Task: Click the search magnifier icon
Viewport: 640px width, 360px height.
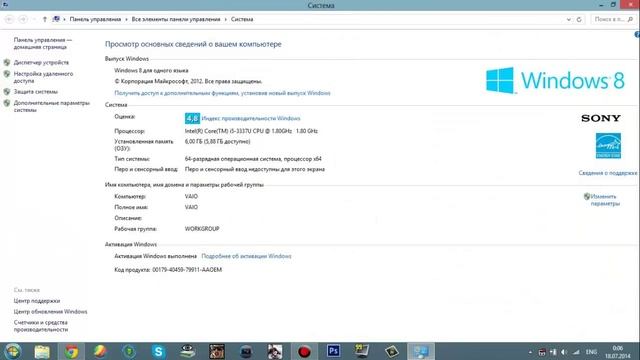Action: click(x=630, y=19)
